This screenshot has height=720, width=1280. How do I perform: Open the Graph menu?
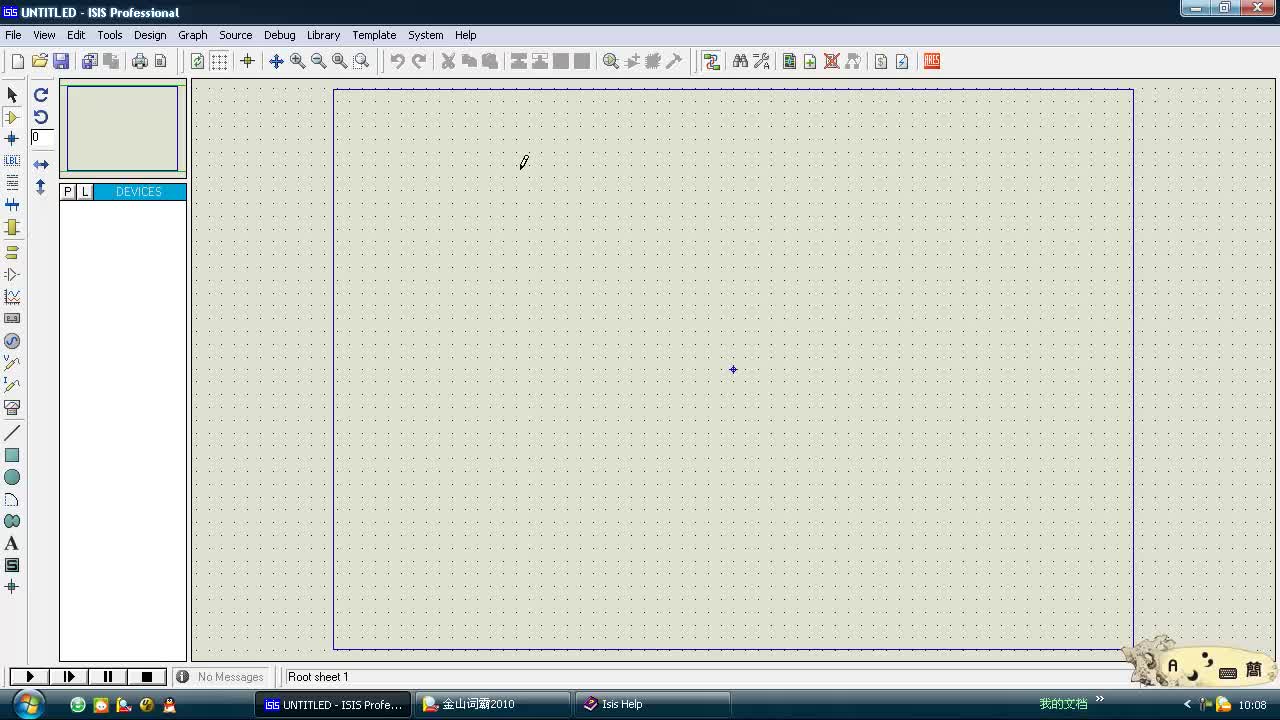(x=193, y=35)
